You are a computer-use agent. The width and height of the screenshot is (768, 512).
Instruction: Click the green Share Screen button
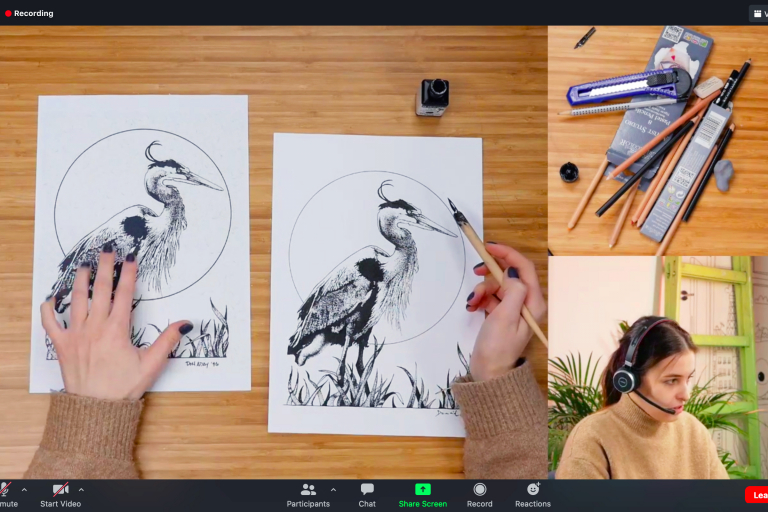pyautogui.click(x=422, y=489)
